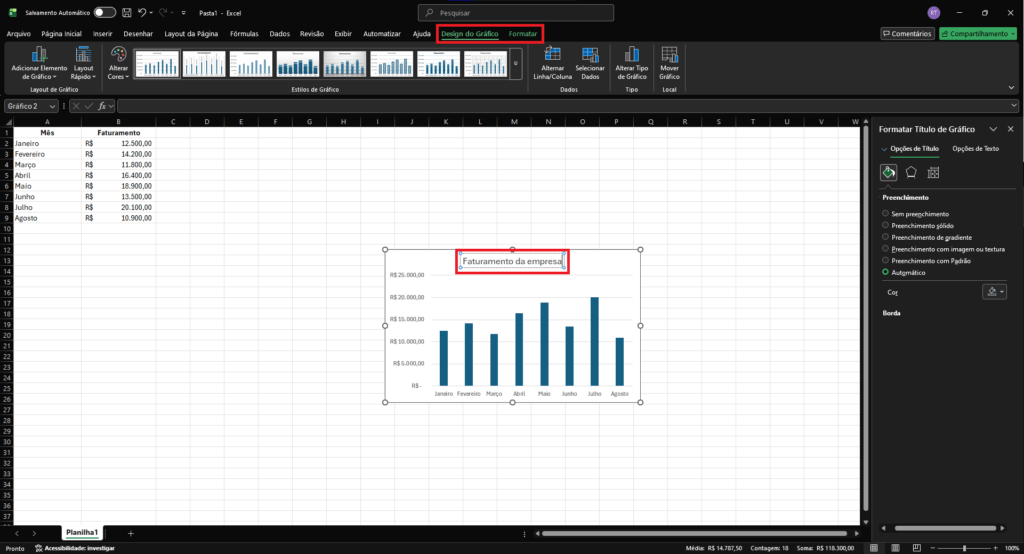Image resolution: width=1024 pixels, height=554 pixels.
Task: Click Select All corner of worksheet
Action: (x=8, y=122)
